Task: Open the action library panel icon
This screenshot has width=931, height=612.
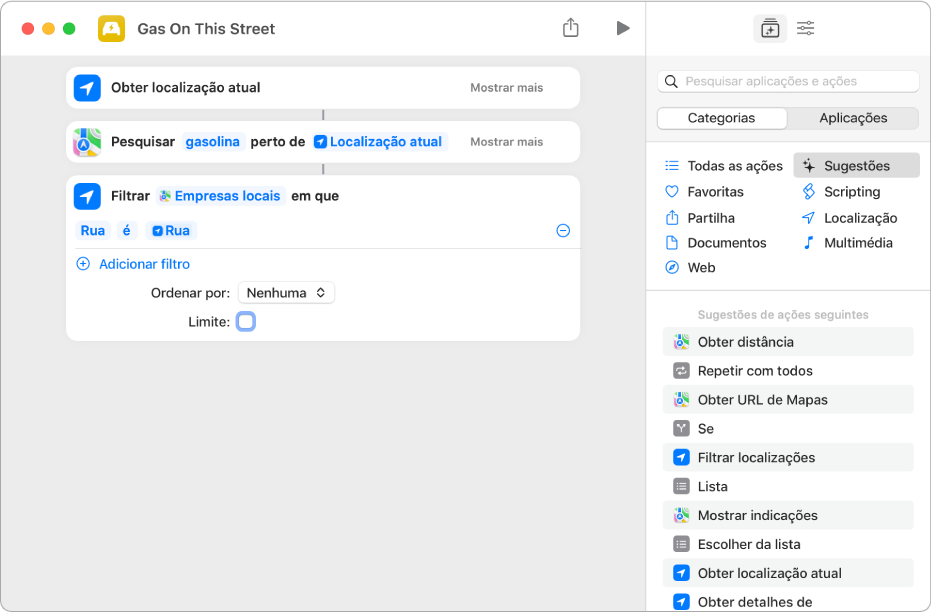Action: pos(769,29)
